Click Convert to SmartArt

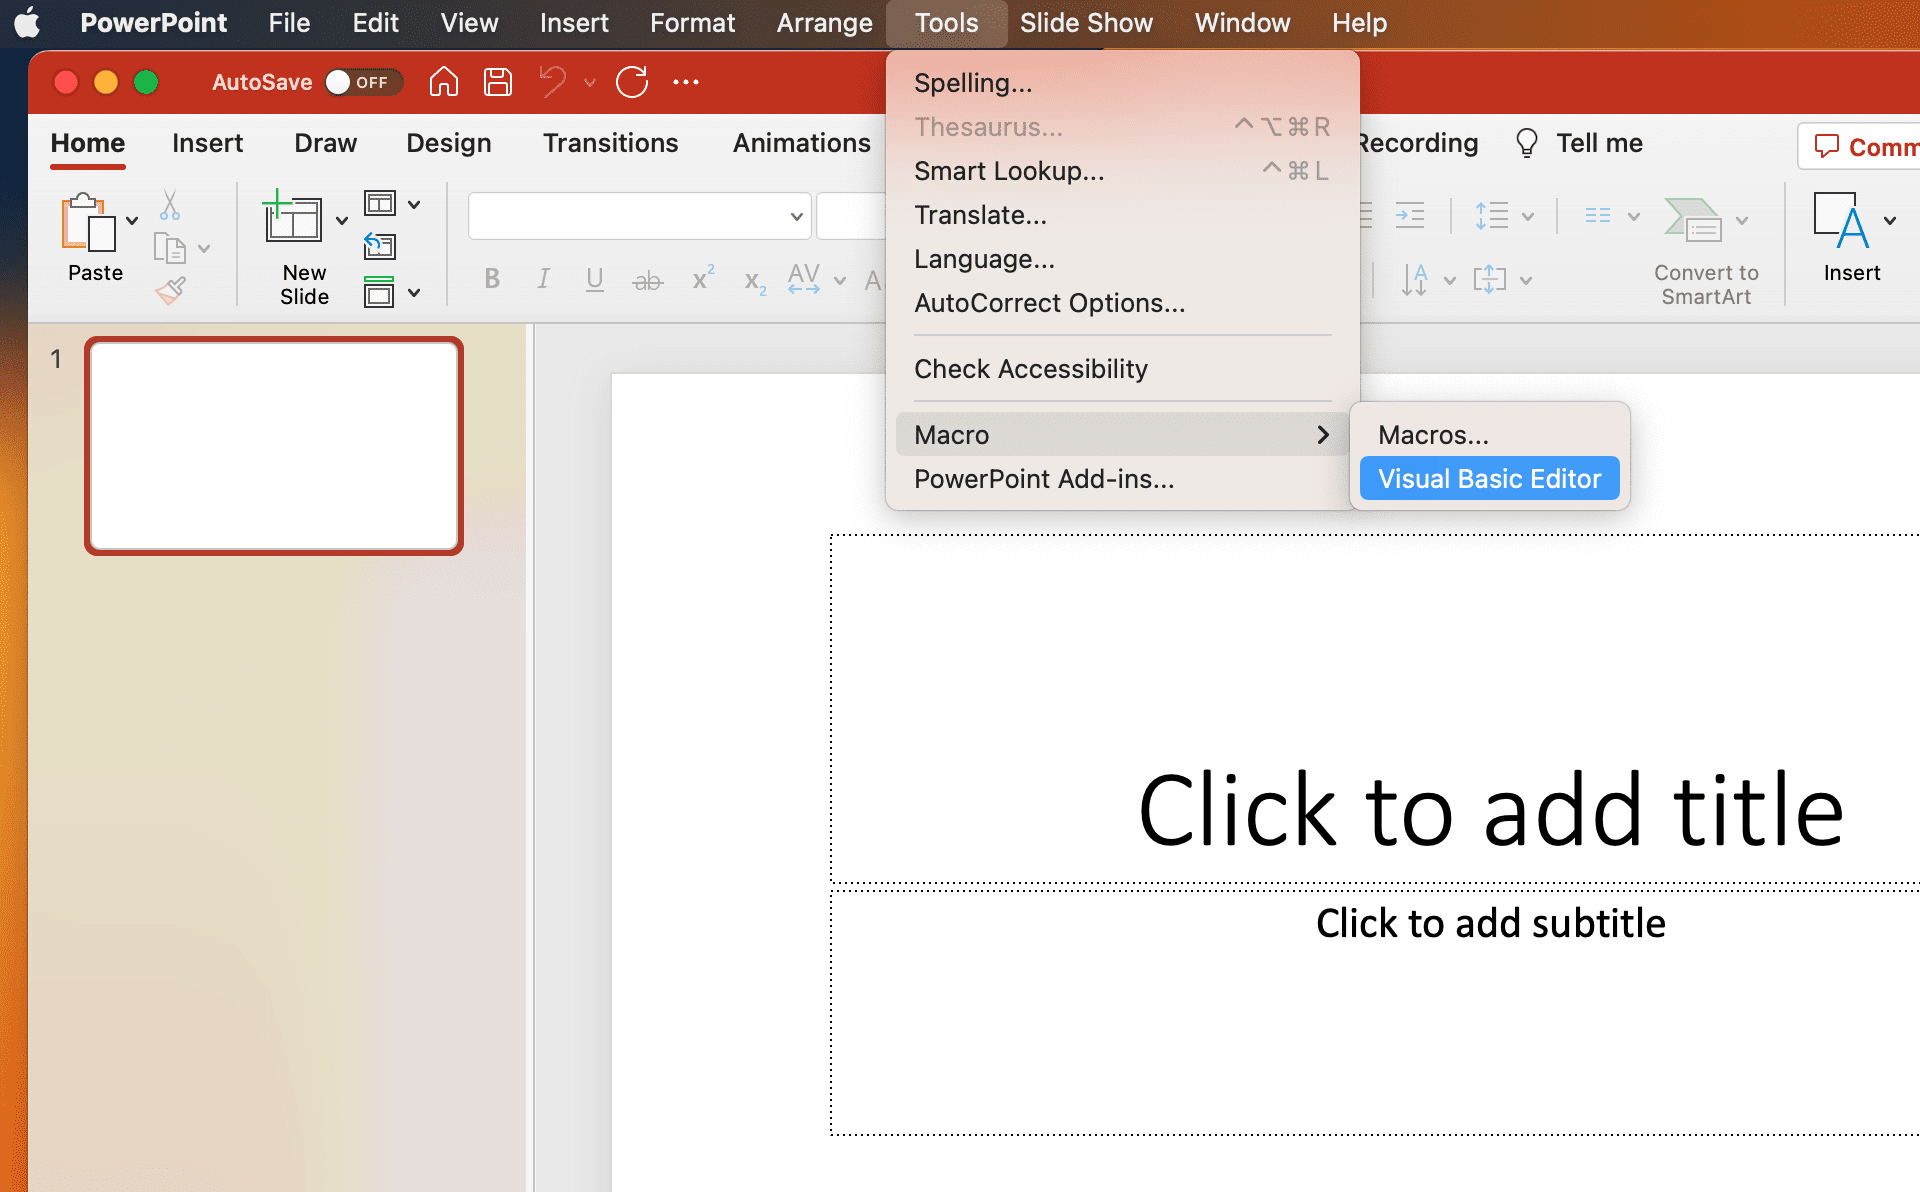(x=1704, y=245)
